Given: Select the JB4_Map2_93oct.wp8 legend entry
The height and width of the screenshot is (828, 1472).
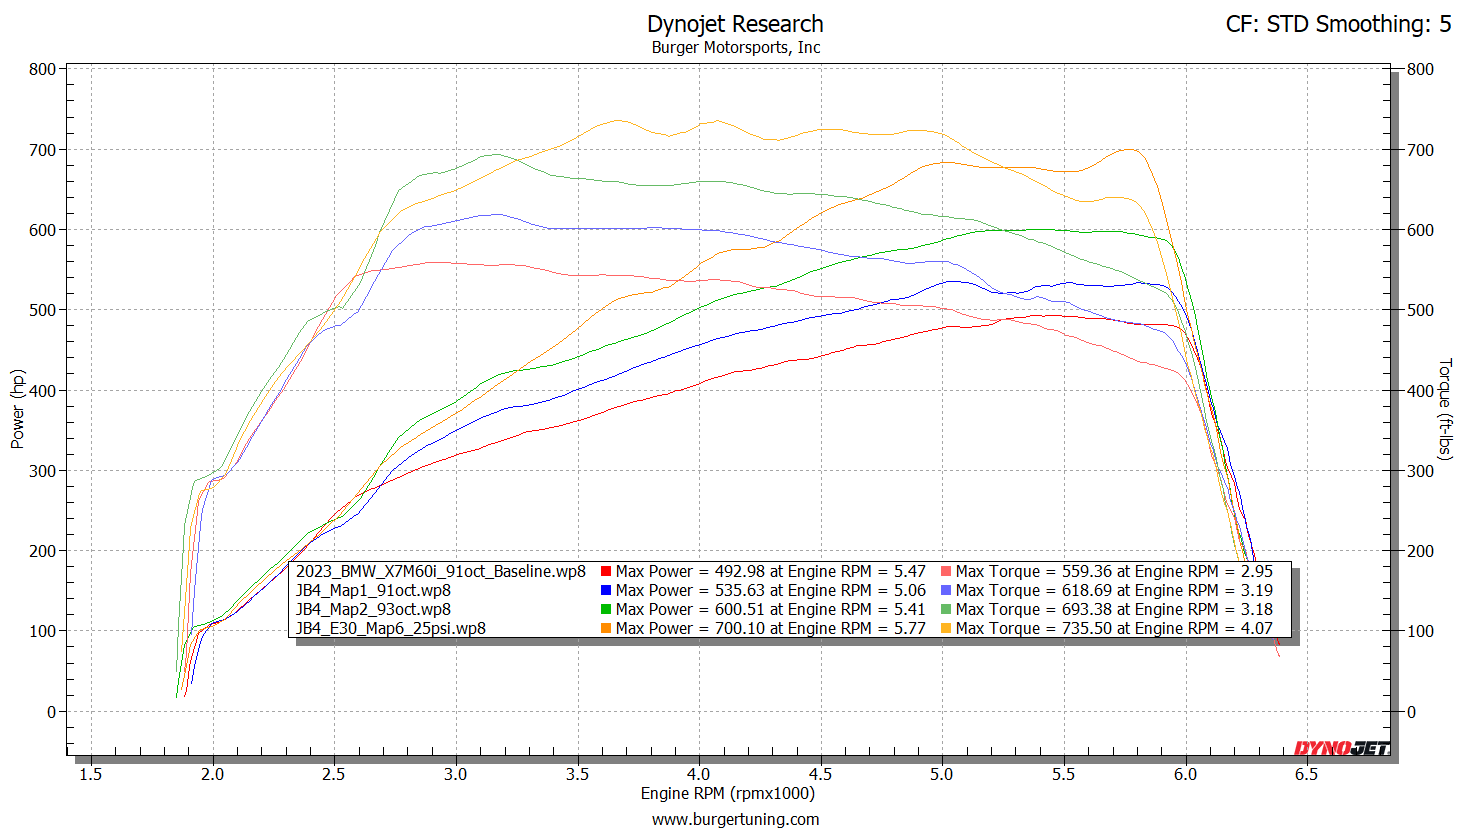Looking at the screenshot, I should 373,610.
